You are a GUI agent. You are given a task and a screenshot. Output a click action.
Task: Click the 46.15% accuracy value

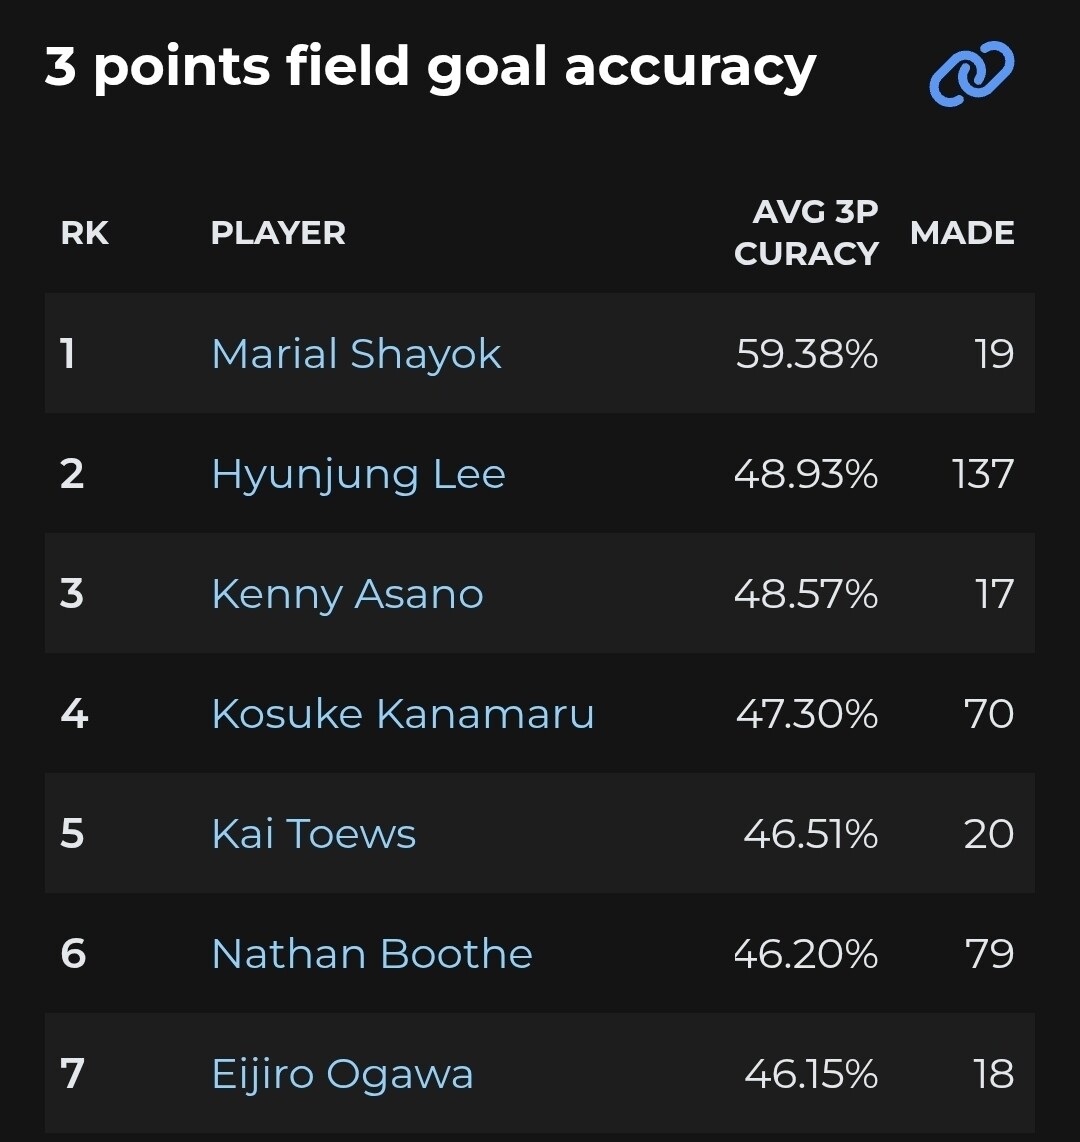(810, 1074)
